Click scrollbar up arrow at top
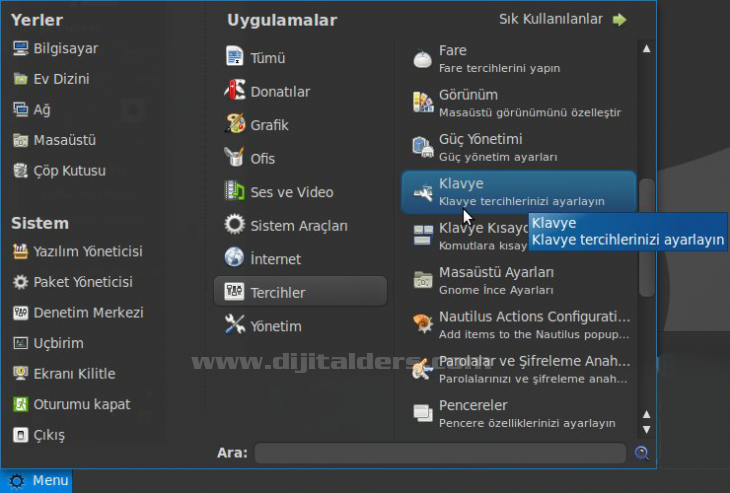Viewport: 730px width, 493px height. [x=646, y=48]
